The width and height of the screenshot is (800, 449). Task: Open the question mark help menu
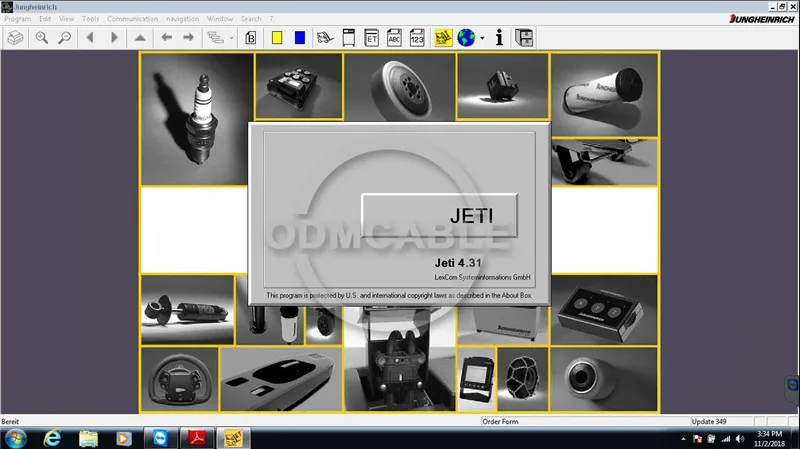(271, 19)
